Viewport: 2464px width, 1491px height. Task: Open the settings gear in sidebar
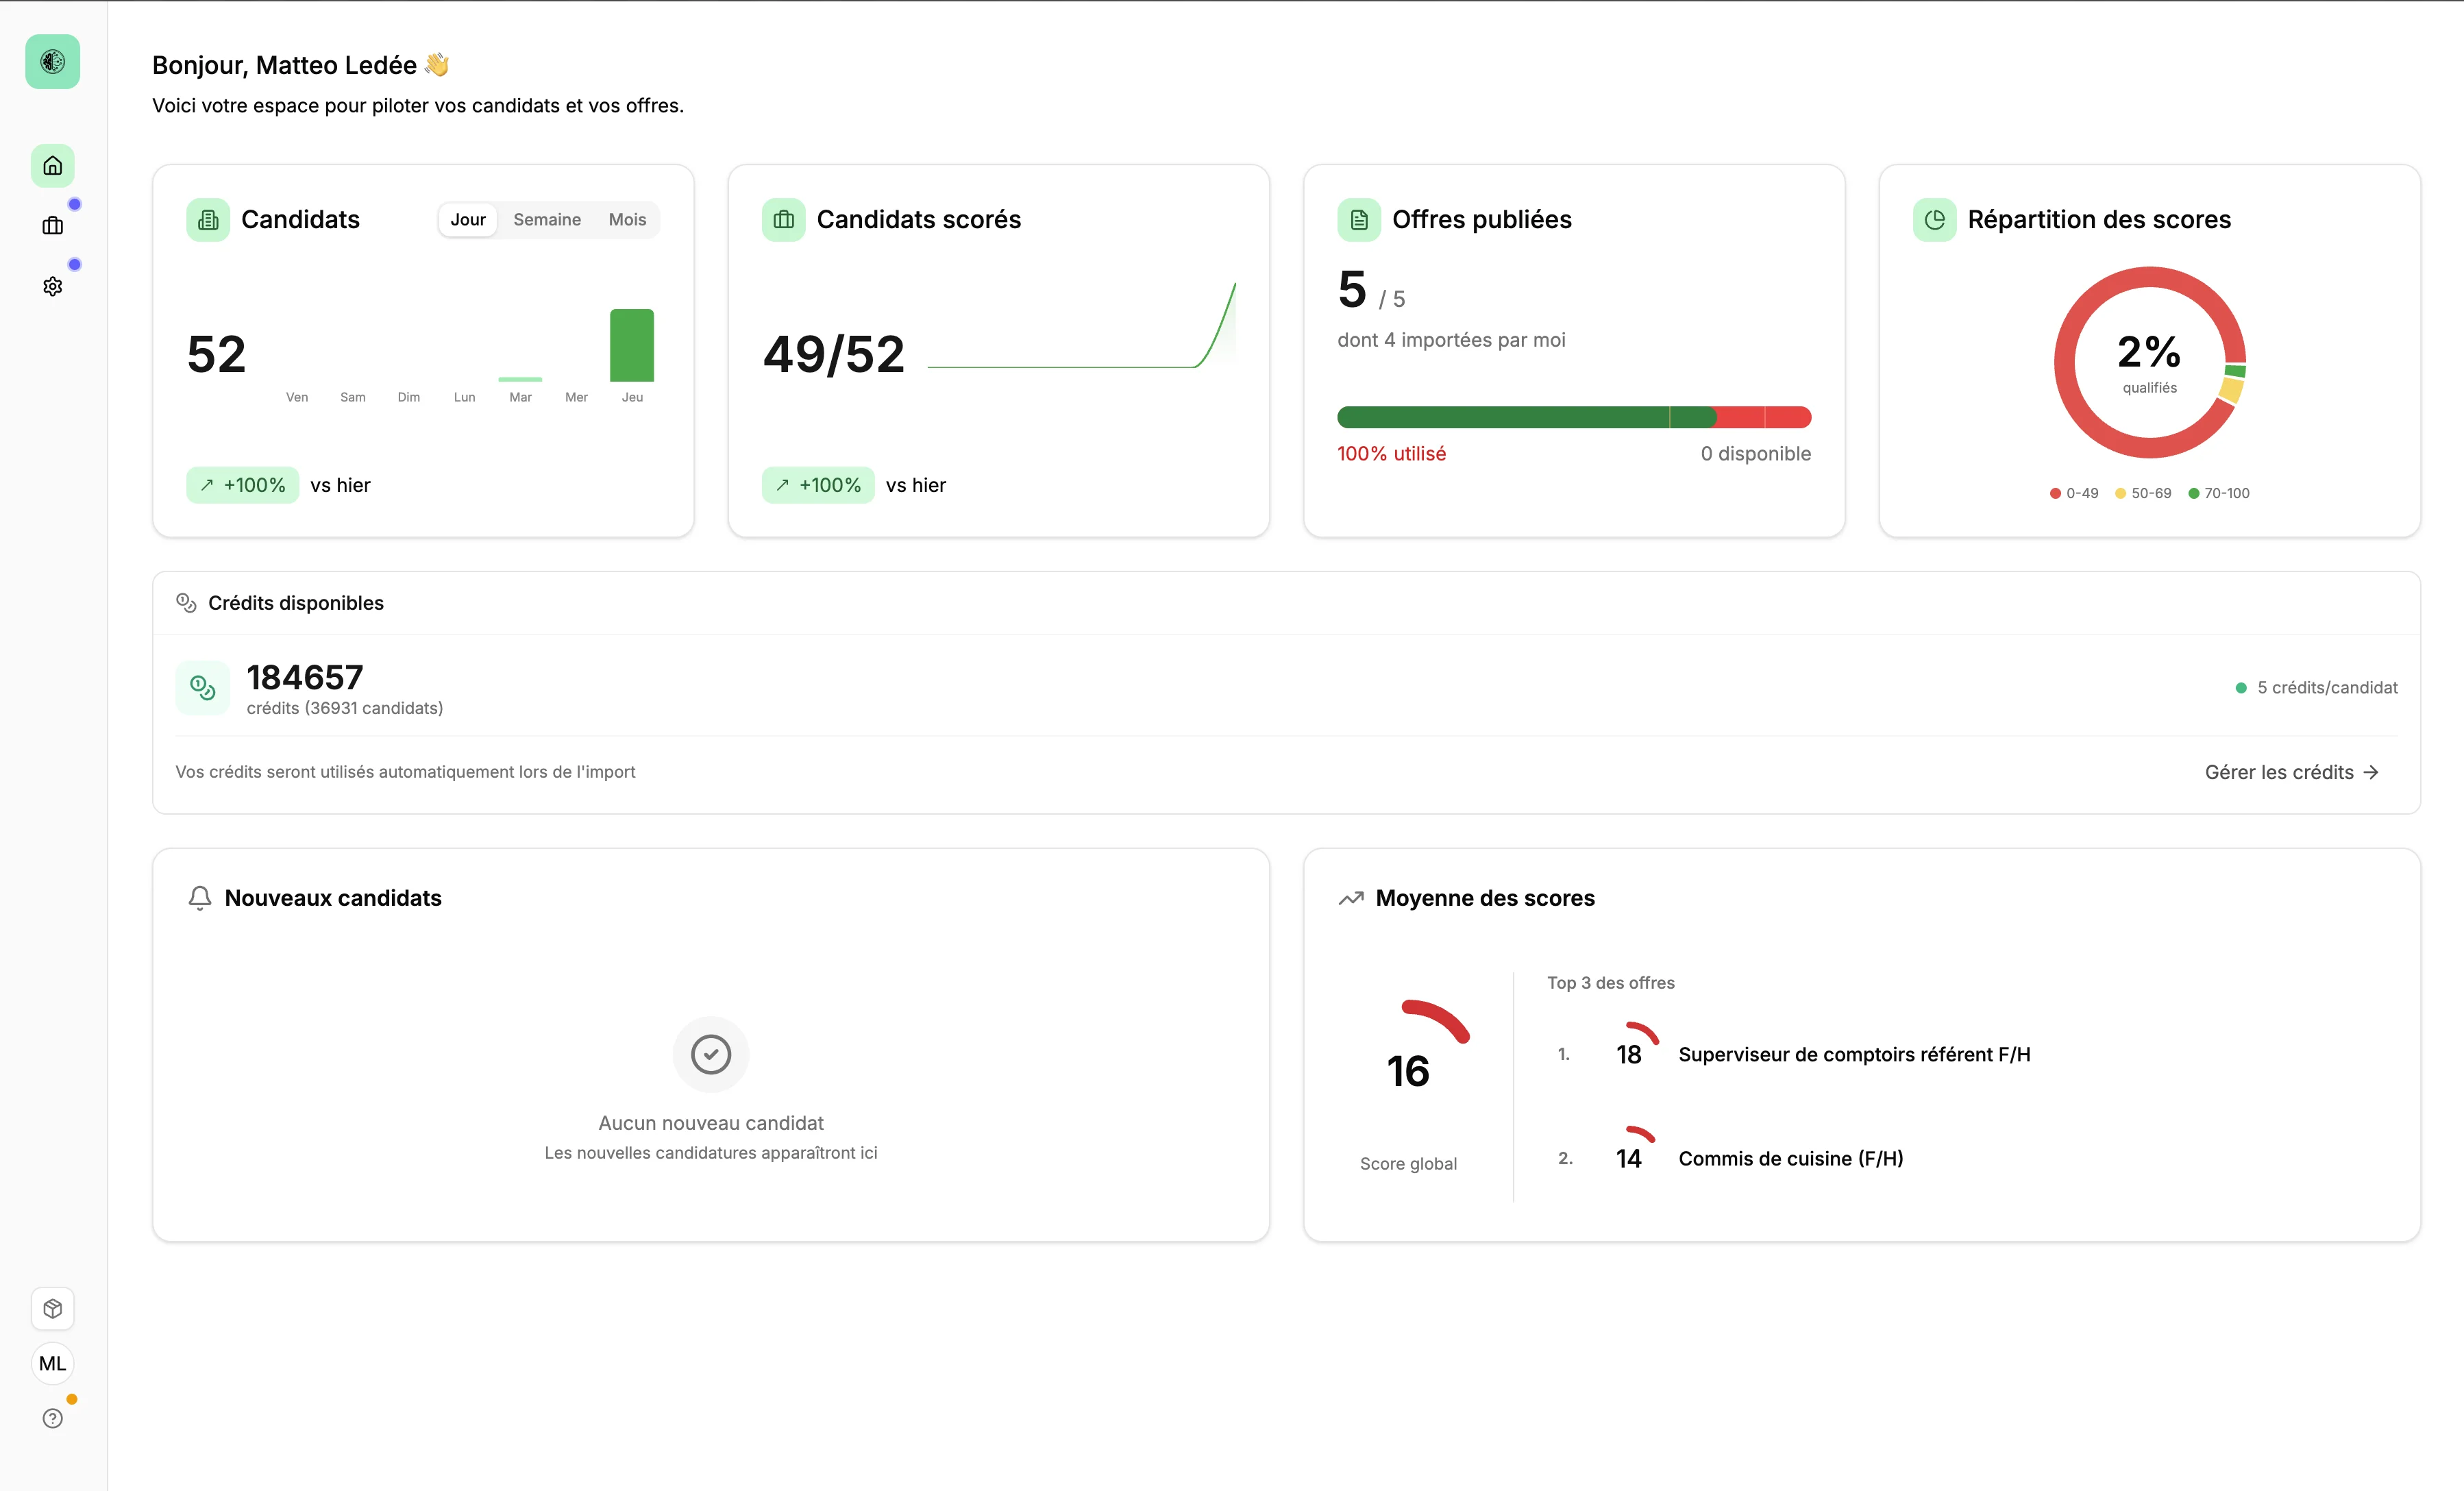[x=53, y=287]
